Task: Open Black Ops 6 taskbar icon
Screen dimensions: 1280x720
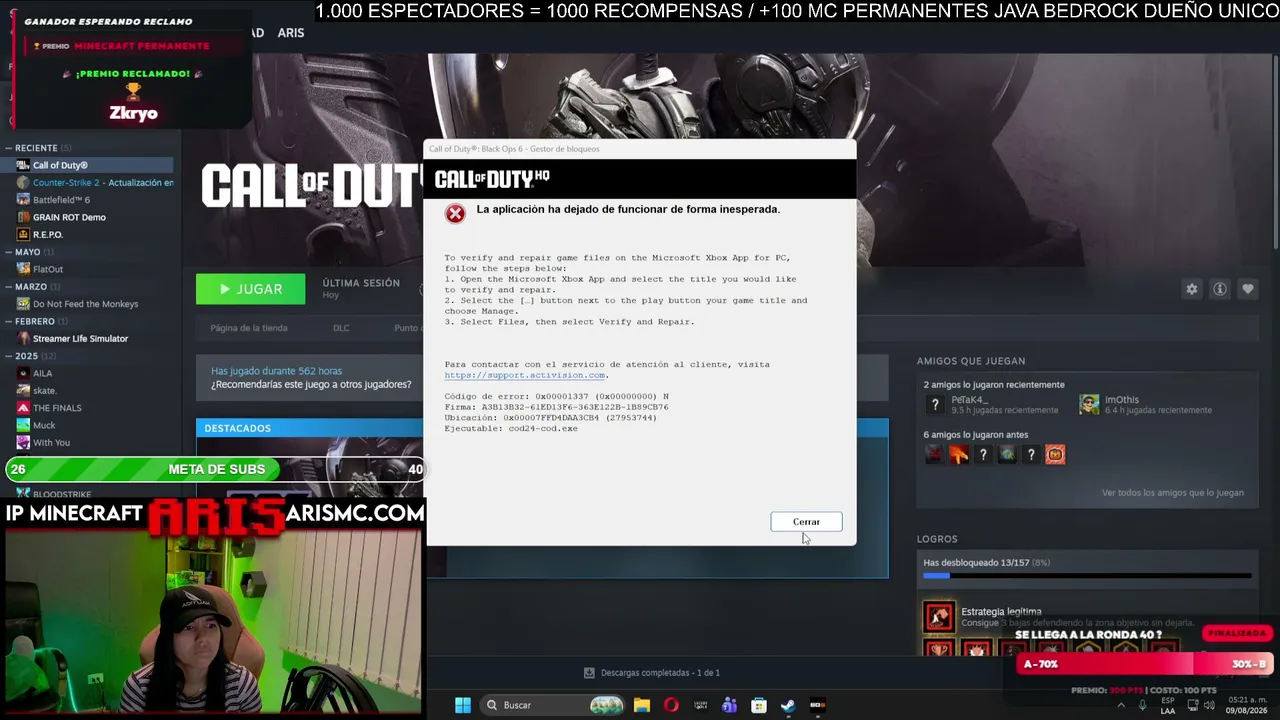Action: click(x=817, y=705)
